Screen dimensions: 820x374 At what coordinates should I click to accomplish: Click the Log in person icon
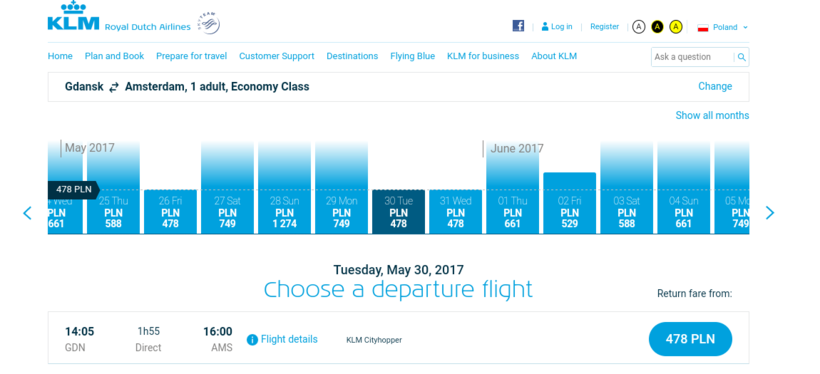coord(545,26)
